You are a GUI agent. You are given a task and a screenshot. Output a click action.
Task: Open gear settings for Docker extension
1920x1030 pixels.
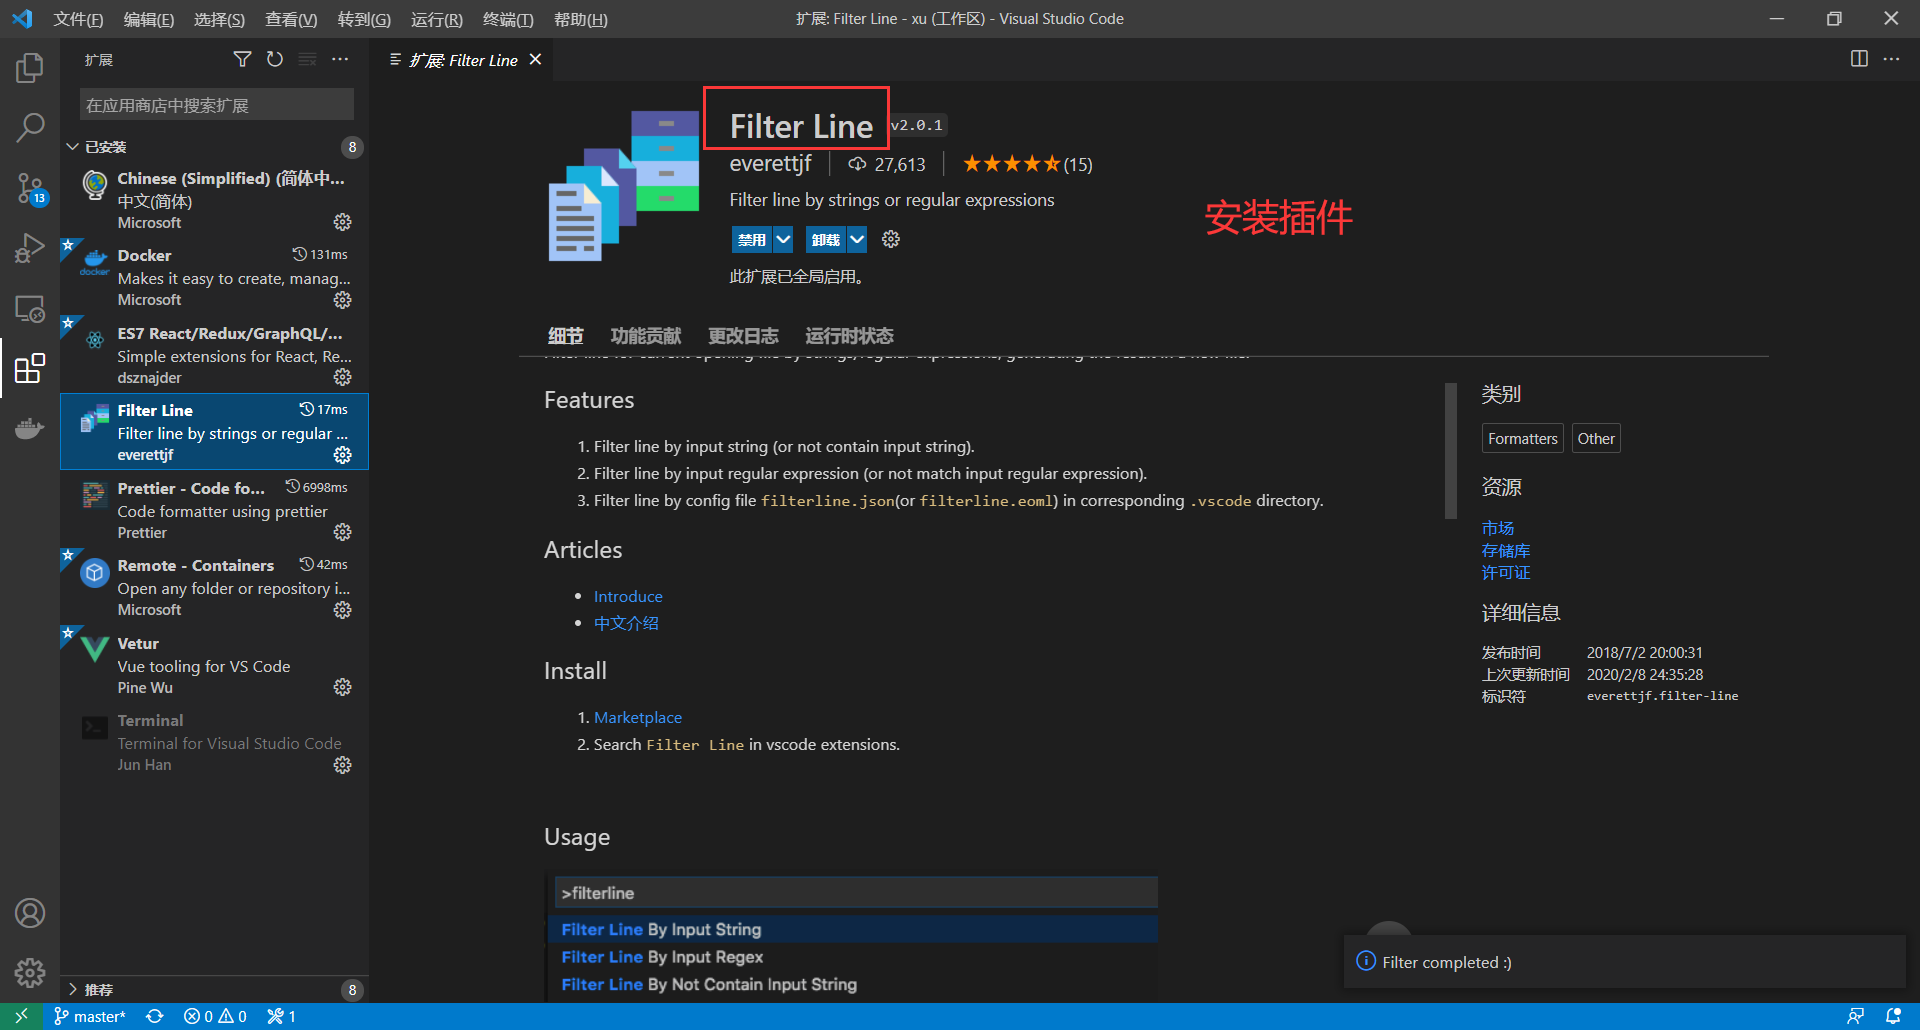(x=343, y=300)
